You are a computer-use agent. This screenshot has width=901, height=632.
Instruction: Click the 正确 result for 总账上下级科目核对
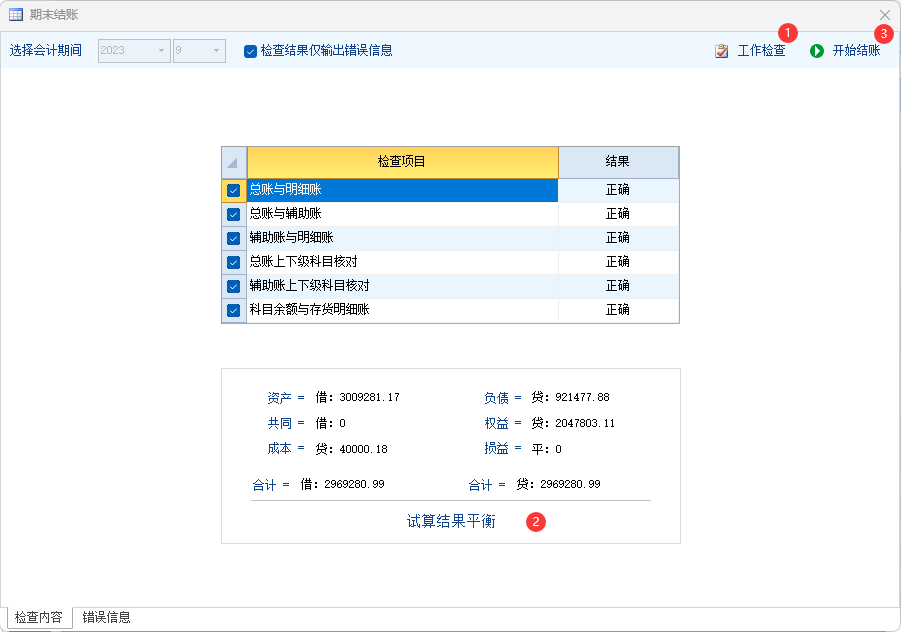tap(618, 262)
